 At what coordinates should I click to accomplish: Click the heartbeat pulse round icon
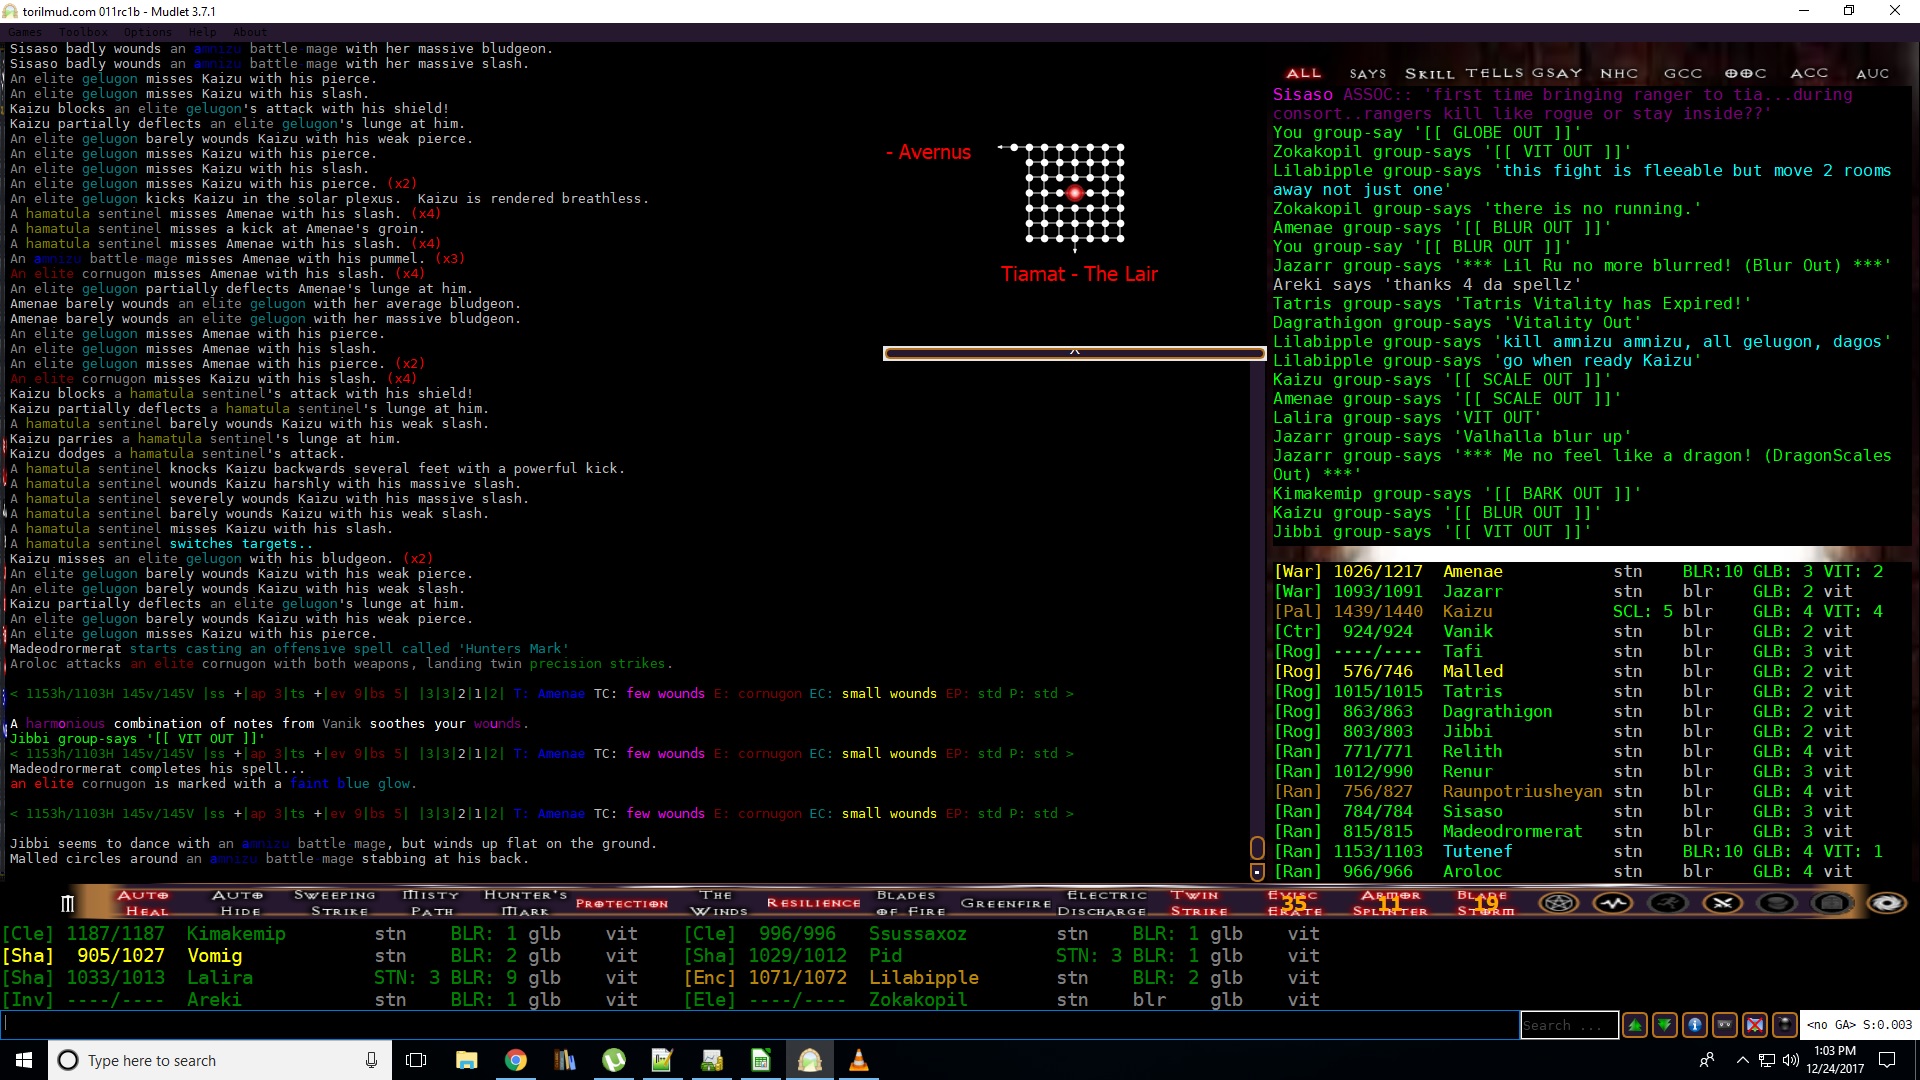pyautogui.click(x=1613, y=903)
